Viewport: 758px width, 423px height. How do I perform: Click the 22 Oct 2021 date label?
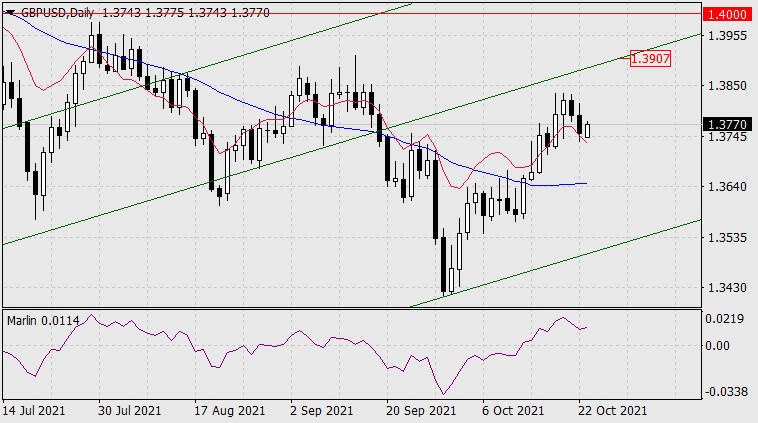pos(612,411)
